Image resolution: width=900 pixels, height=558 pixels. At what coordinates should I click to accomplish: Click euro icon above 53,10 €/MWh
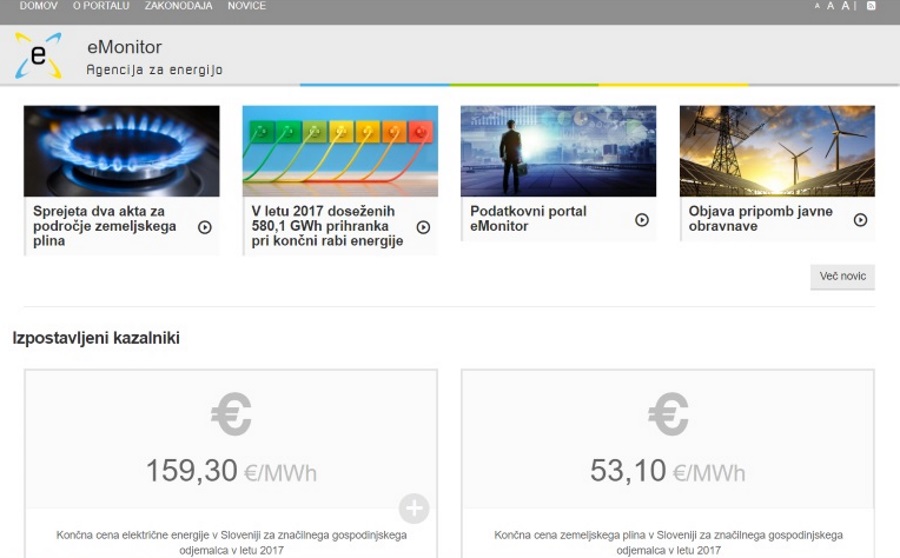[668, 414]
